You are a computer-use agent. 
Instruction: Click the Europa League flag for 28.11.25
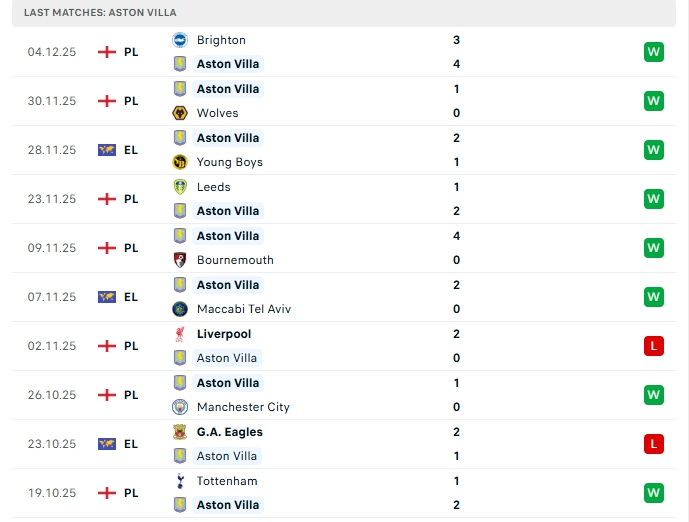click(x=107, y=150)
